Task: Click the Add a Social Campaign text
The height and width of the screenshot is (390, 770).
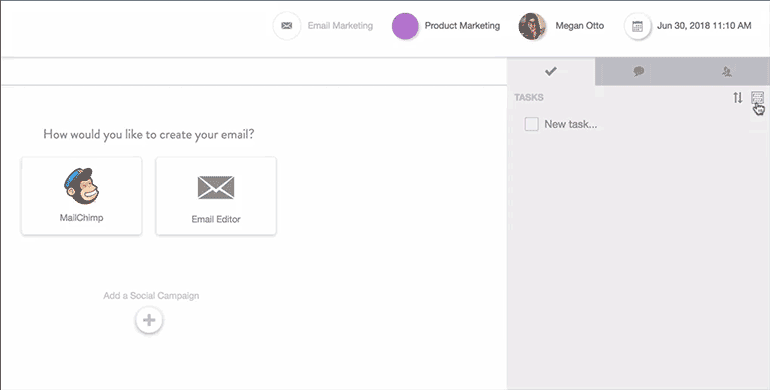Action: pyautogui.click(x=151, y=296)
